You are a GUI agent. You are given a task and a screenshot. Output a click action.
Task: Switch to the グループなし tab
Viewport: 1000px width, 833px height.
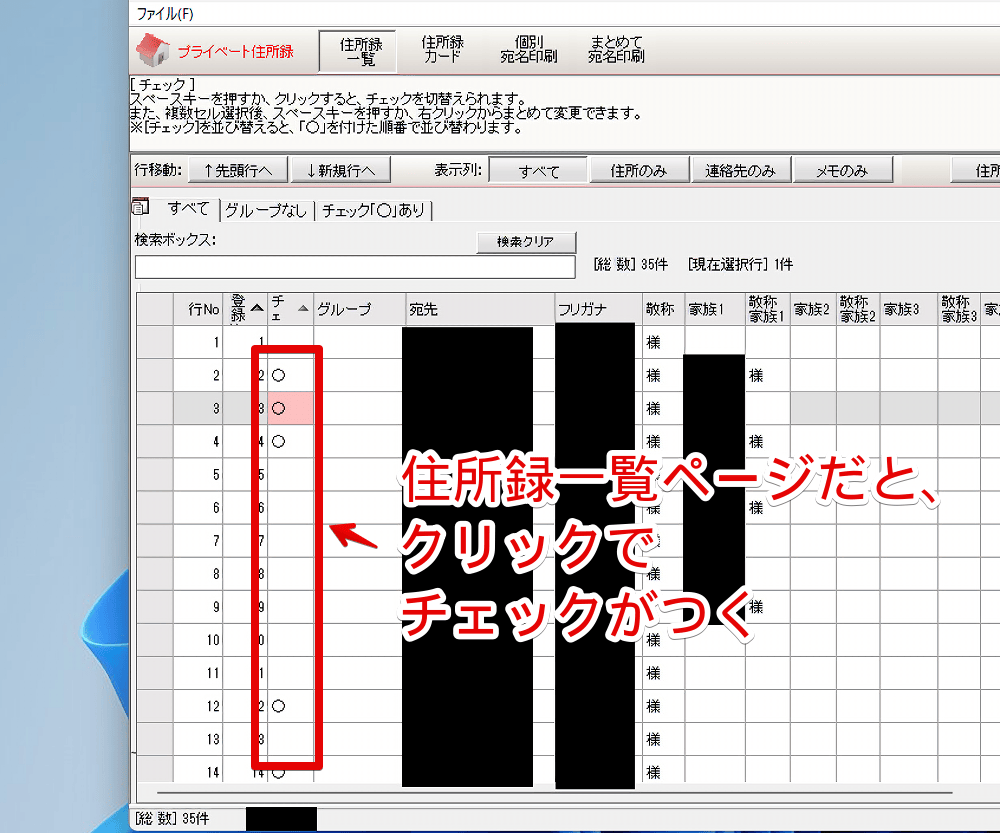coord(265,210)
